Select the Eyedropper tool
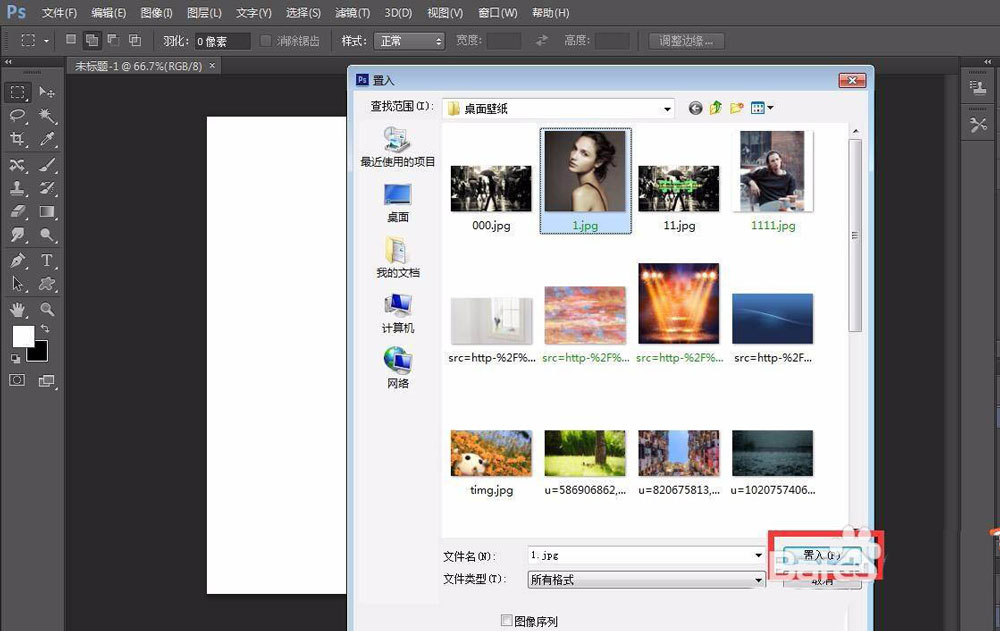Image resolution: width=1000 pixels, height=631 pixels. click(47, 139)
